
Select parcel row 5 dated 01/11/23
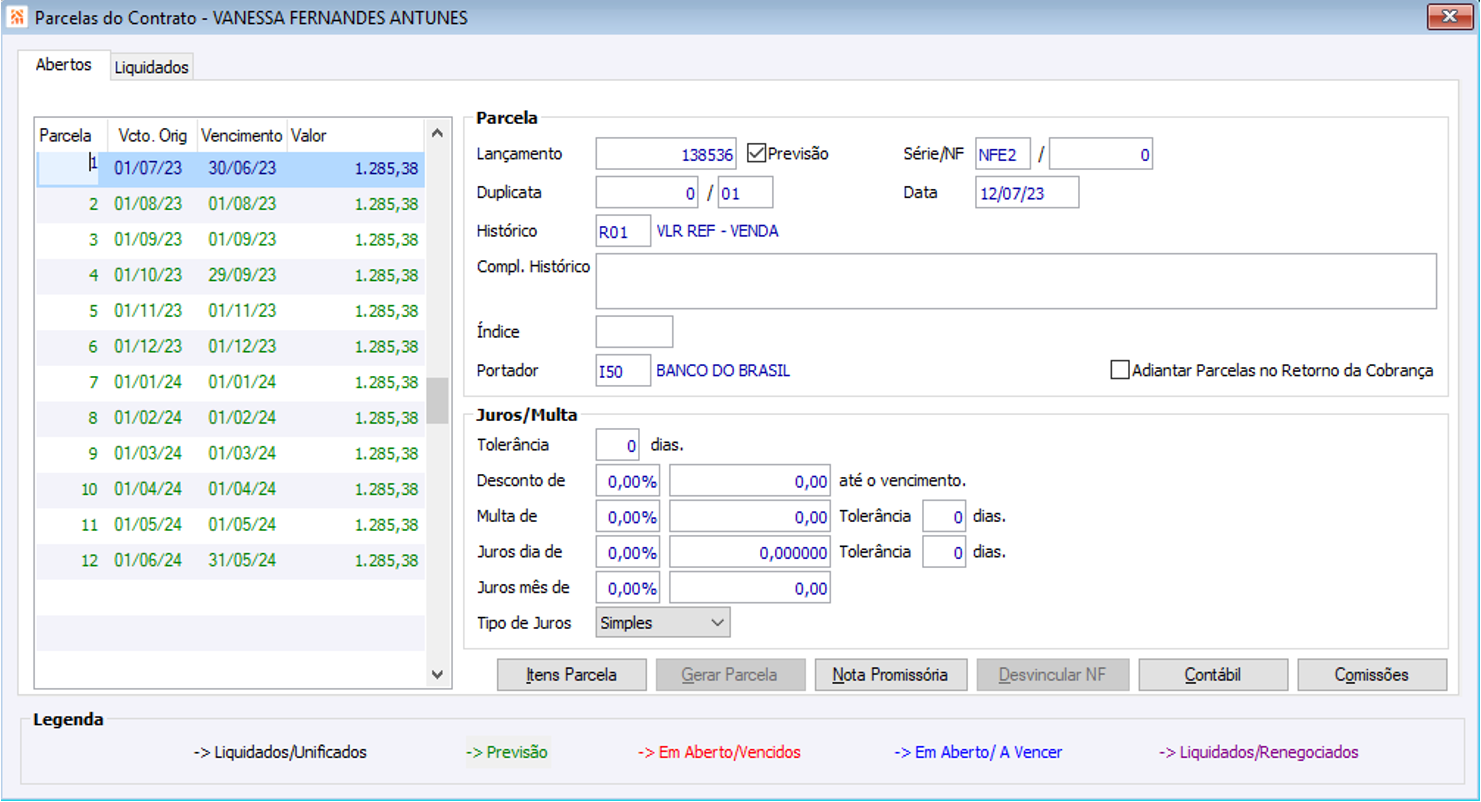231,311
